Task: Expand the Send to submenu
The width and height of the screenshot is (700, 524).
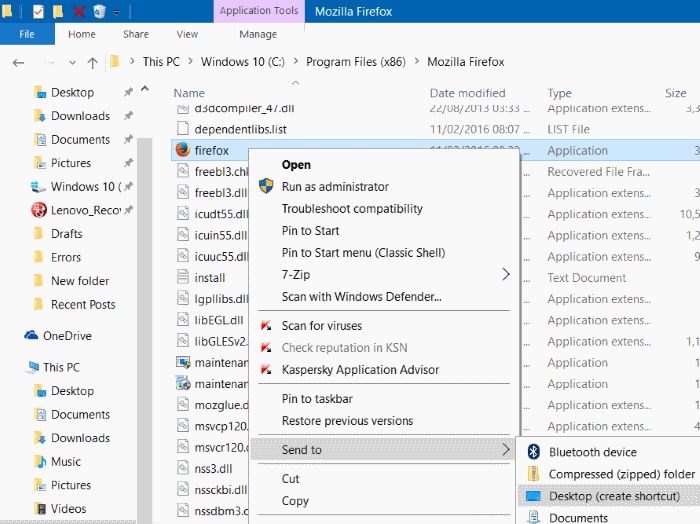Action: [x=384, y=449]
